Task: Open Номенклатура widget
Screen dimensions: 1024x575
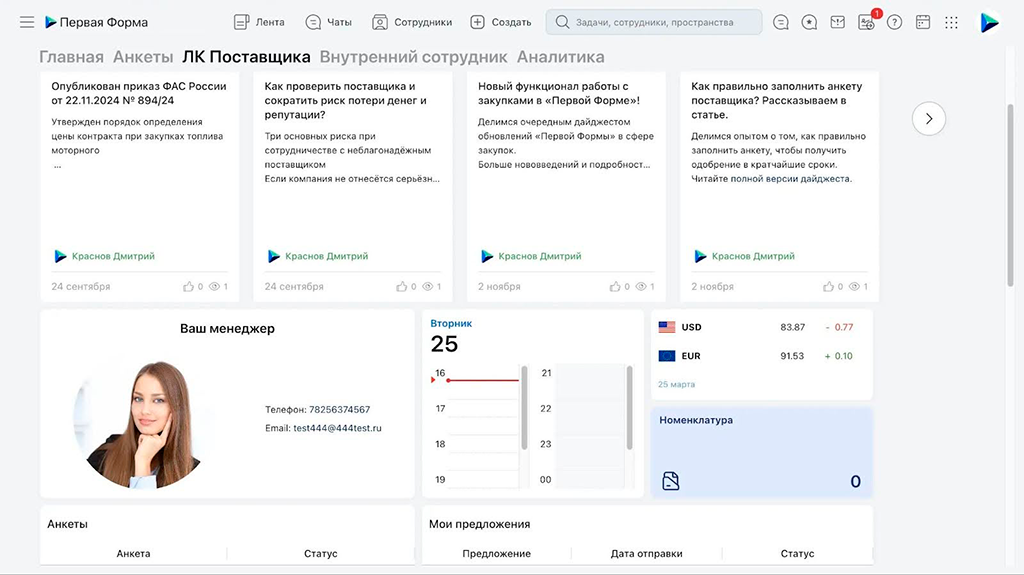Action: 761,452
